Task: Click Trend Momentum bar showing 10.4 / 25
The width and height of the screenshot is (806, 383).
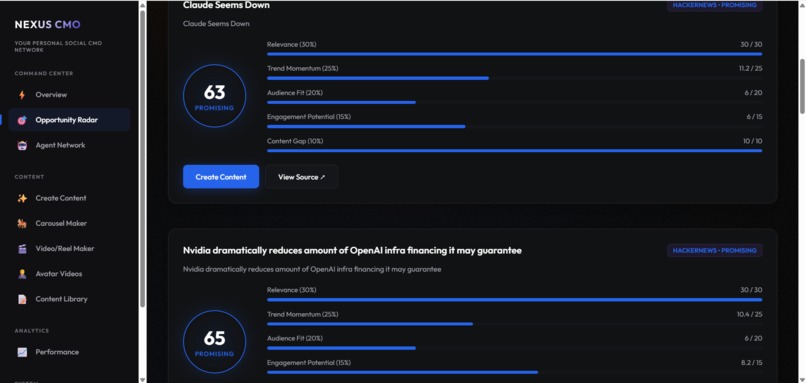Action: click(x=515, y=324)
